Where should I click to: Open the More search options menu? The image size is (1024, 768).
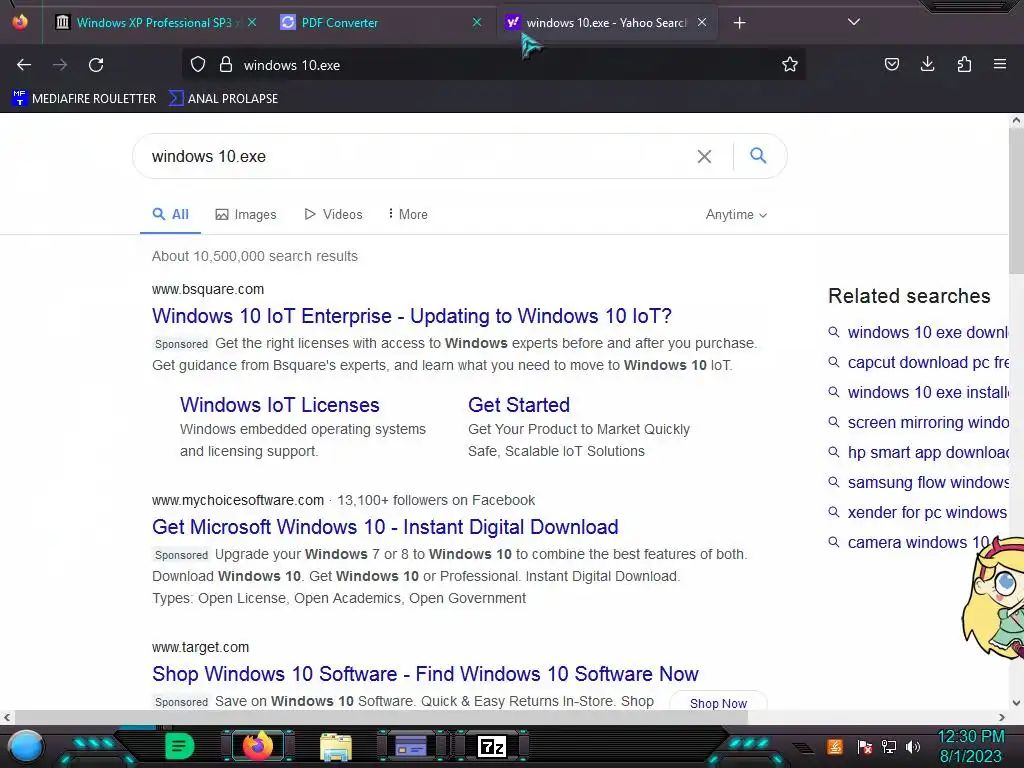pyautogui.click(x=408, y=214)
